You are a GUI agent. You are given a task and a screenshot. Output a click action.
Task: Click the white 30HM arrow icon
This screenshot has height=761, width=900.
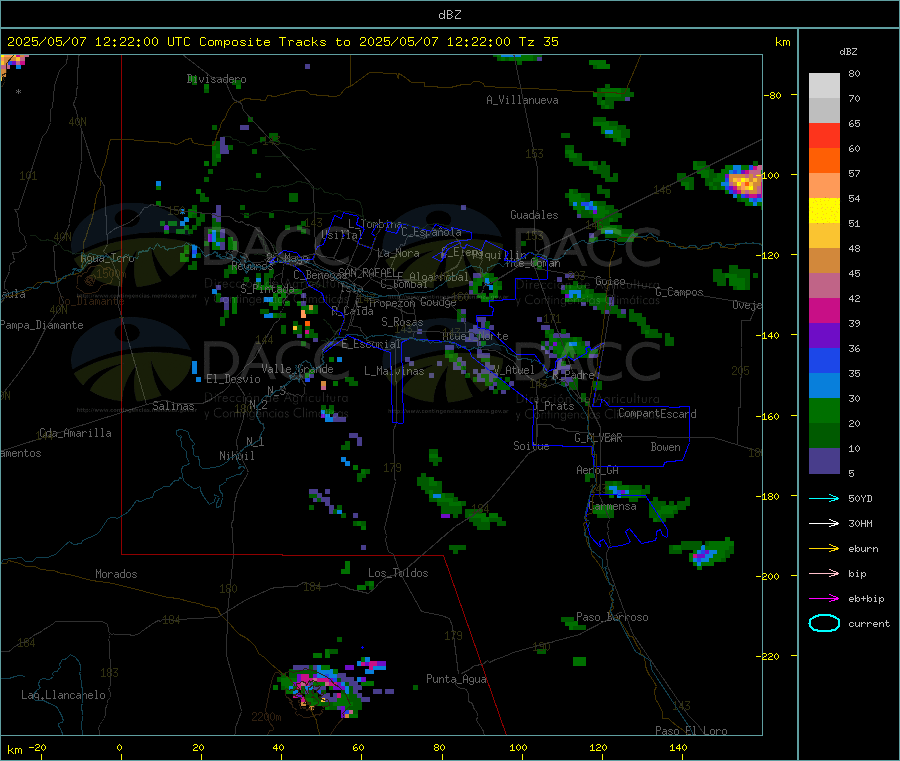tap(824, 523)
